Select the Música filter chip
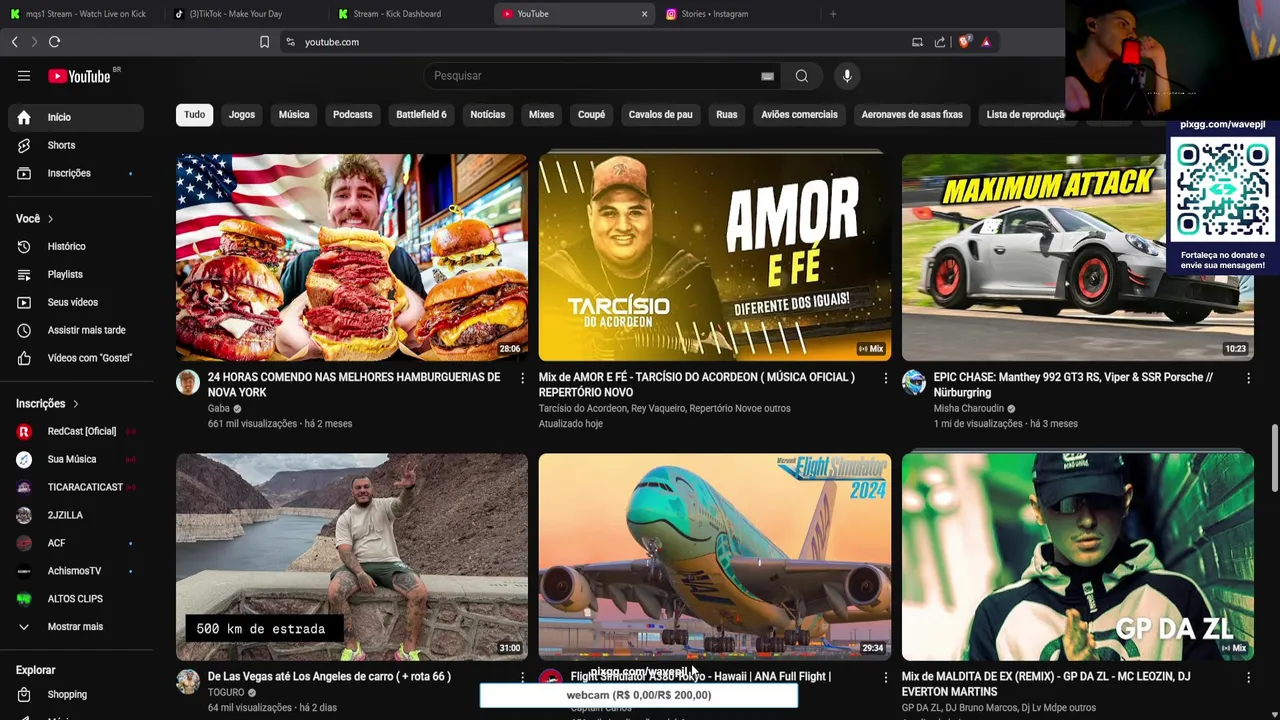Viewport: 1280px width, 720px height. [294, 114]
